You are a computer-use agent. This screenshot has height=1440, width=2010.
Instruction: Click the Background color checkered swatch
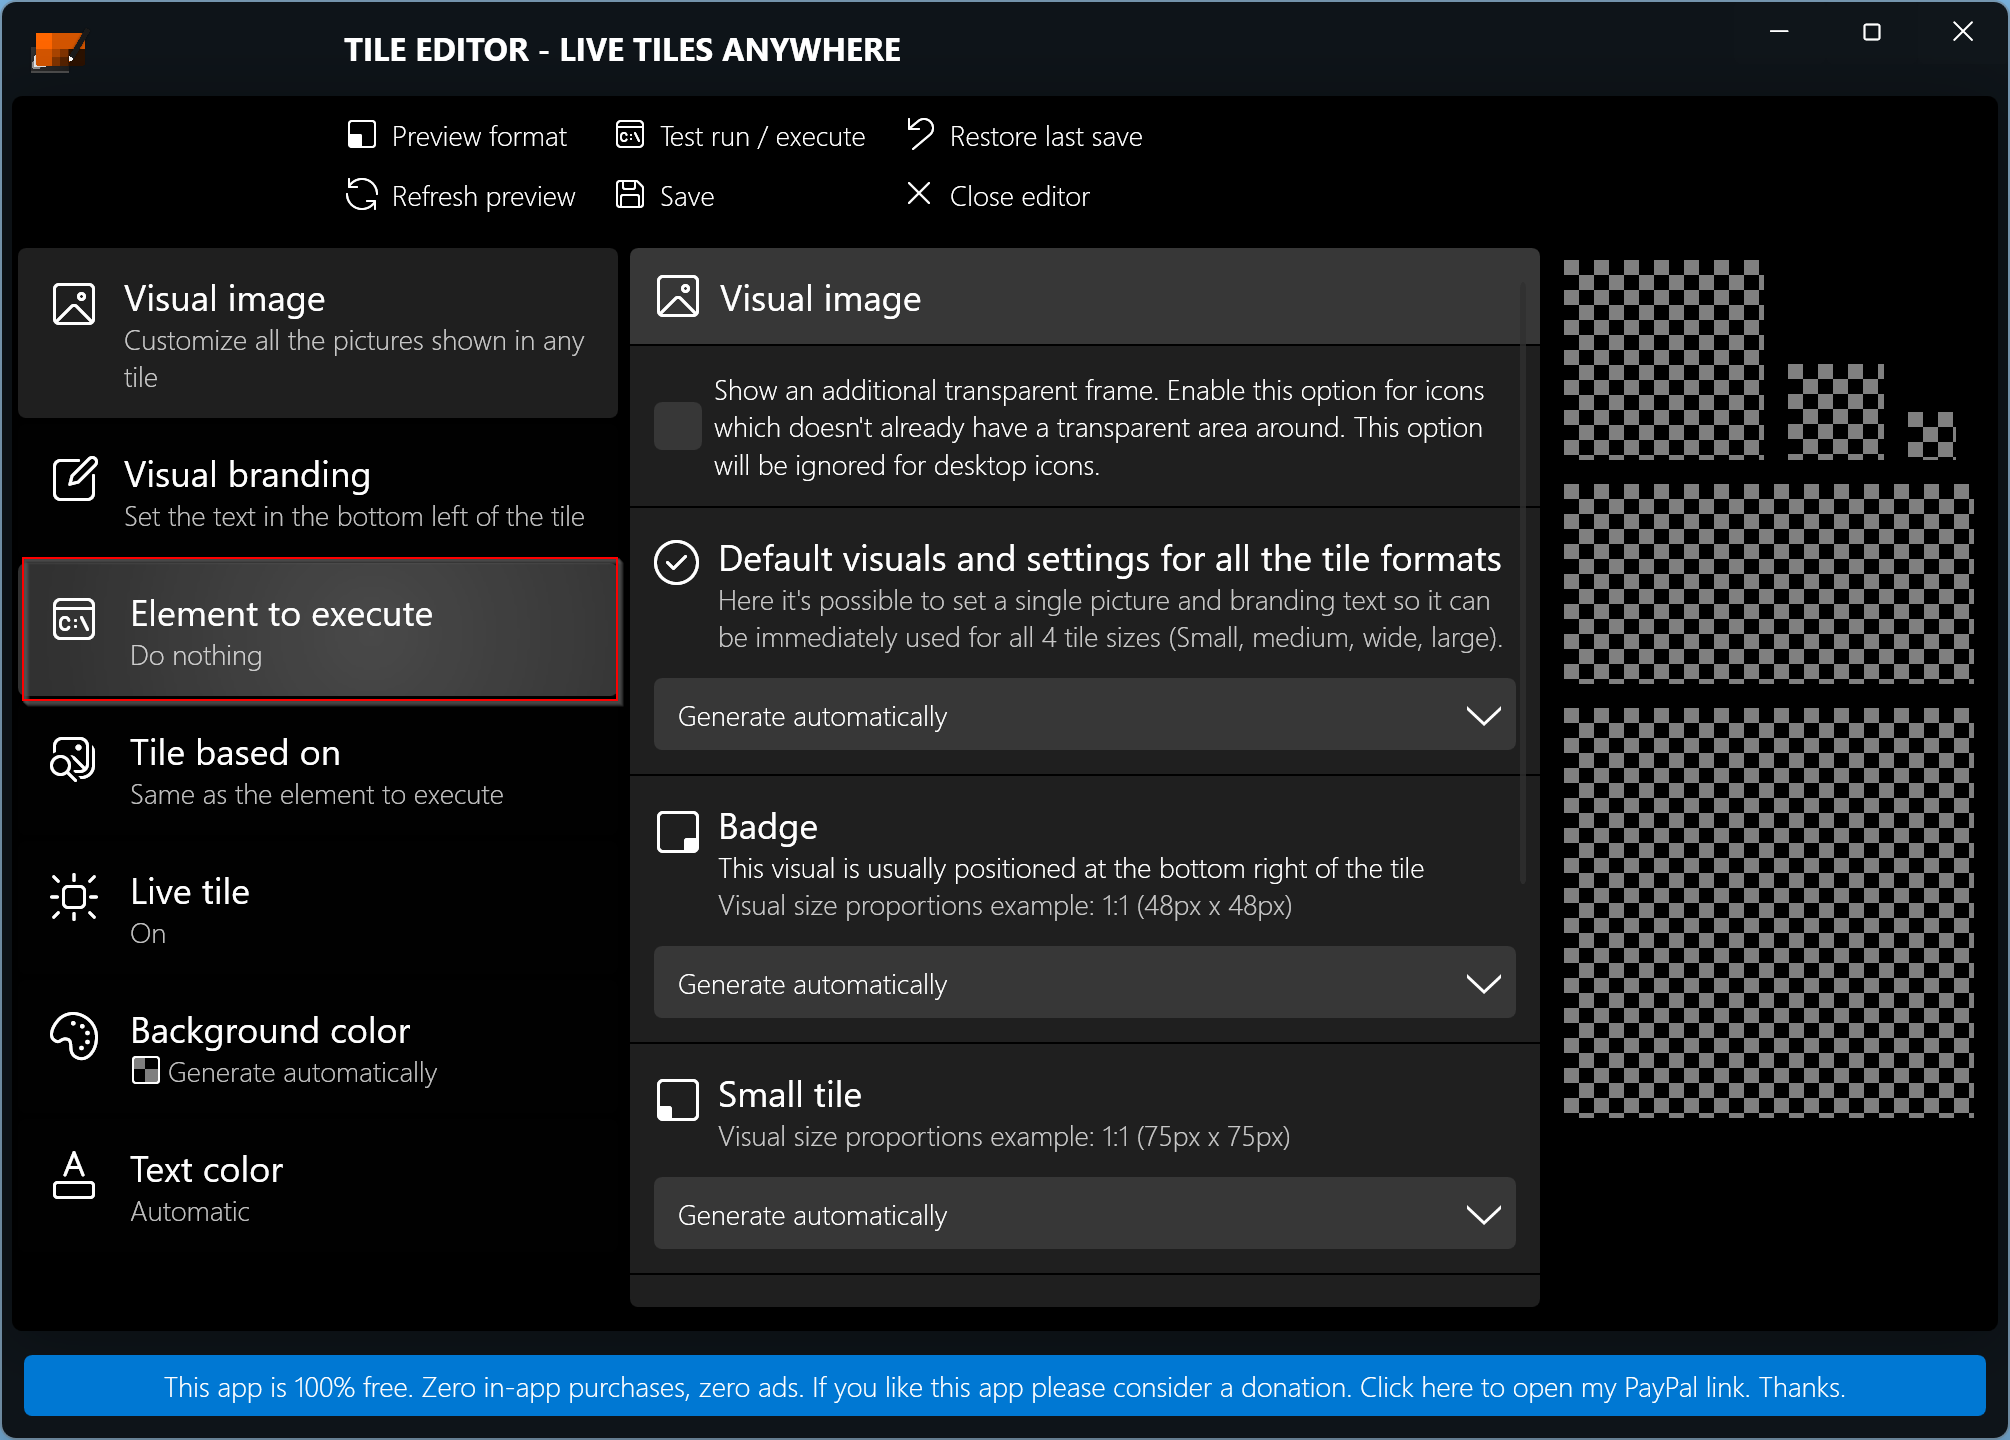point(145,1071)
